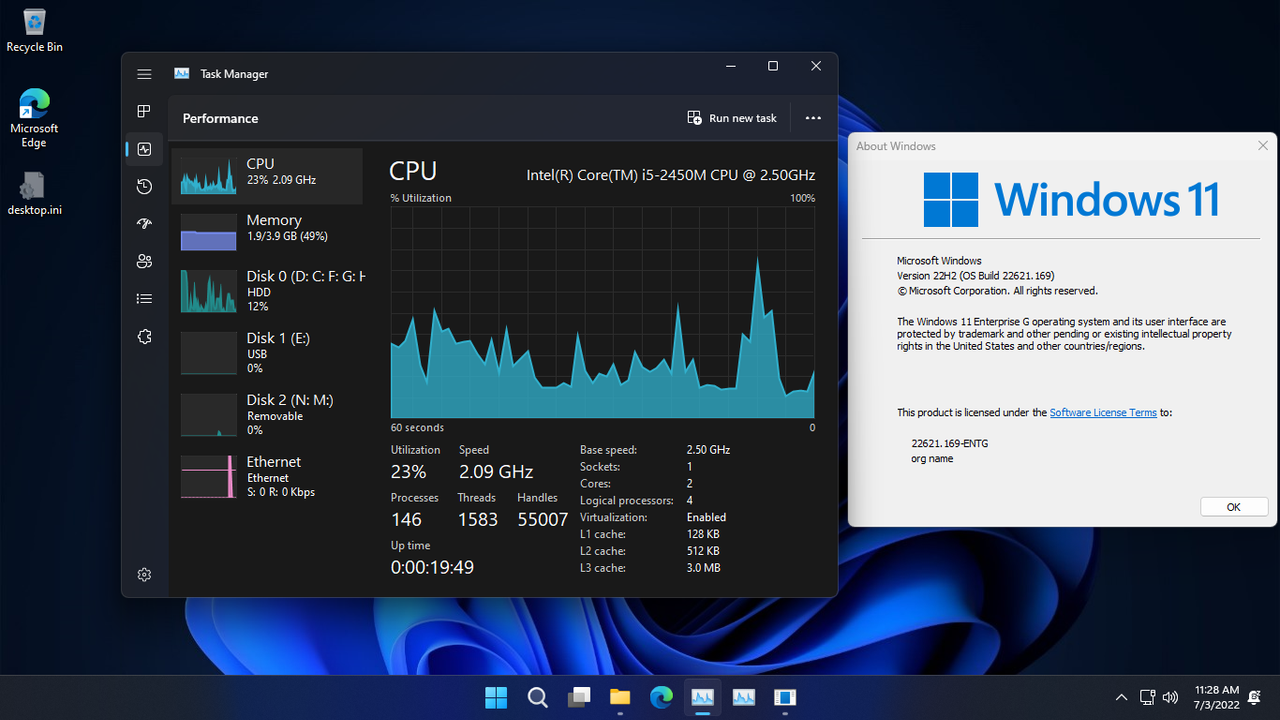Viewport: 1280px width, 720px height.
Task: Click the Intel Core i5-2450M CPU name
Action: (671, 175)
